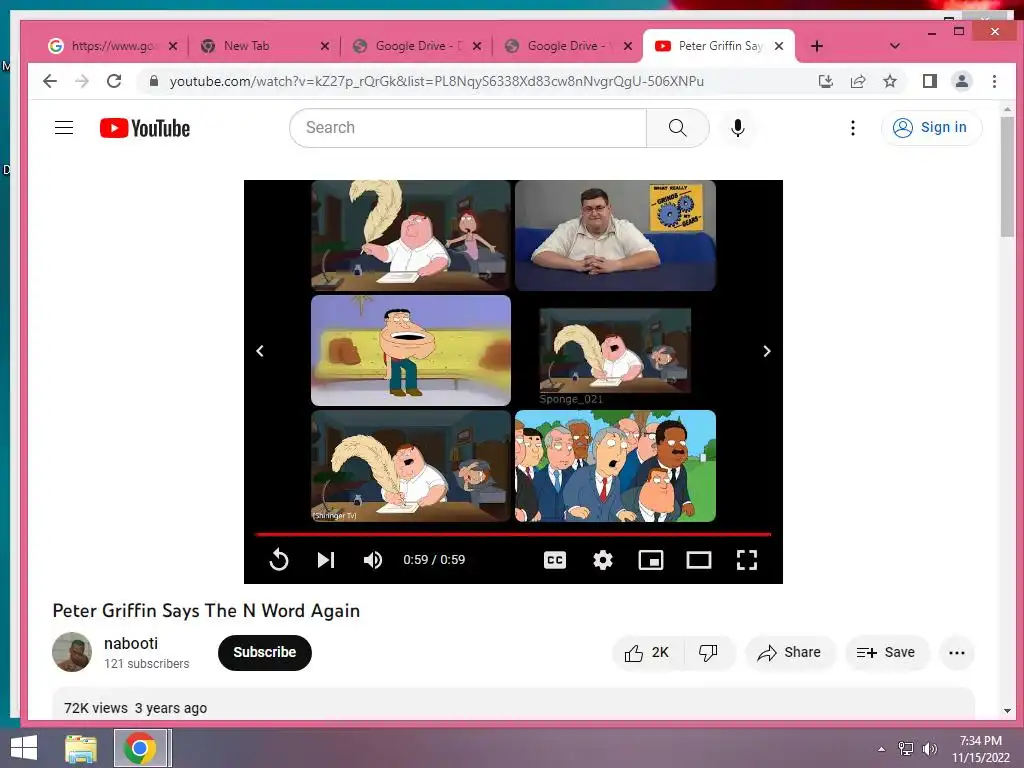This screenshot has width=1024, height=768.
Task: Show hidden system tray icons
Action: click(x=882, y=749)
